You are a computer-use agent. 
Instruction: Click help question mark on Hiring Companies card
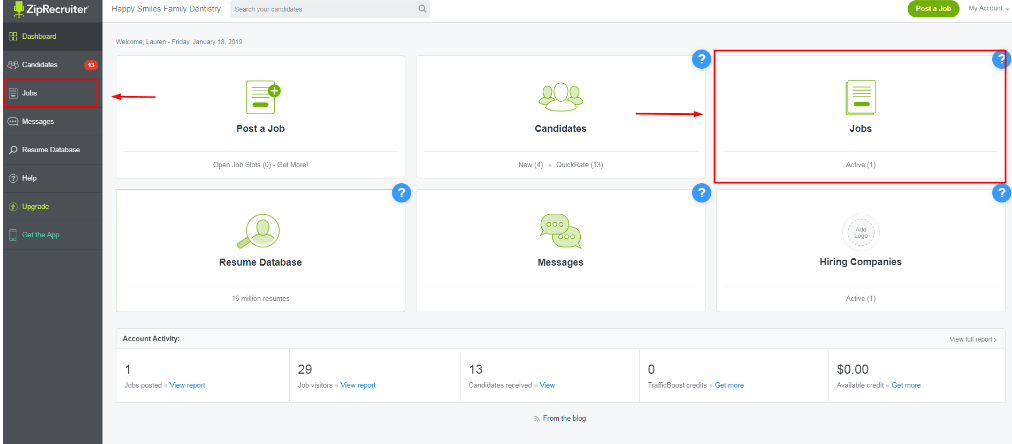[1002, 192]
